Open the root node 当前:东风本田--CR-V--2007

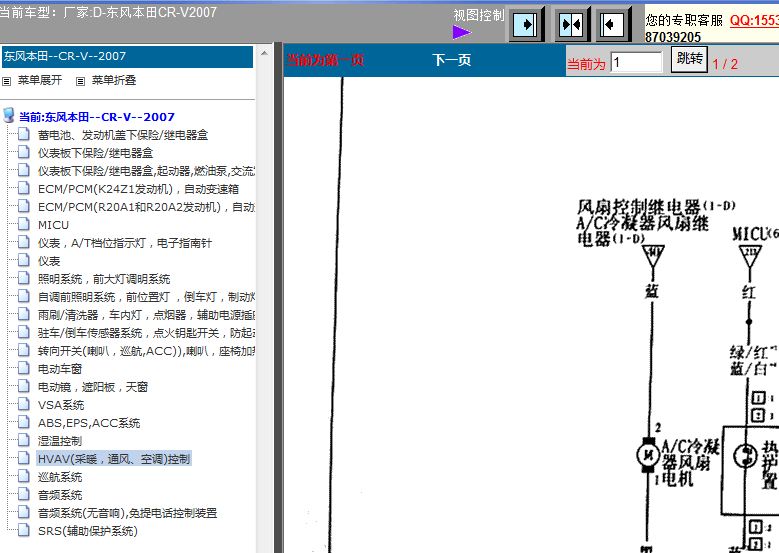tap(97, 117)
